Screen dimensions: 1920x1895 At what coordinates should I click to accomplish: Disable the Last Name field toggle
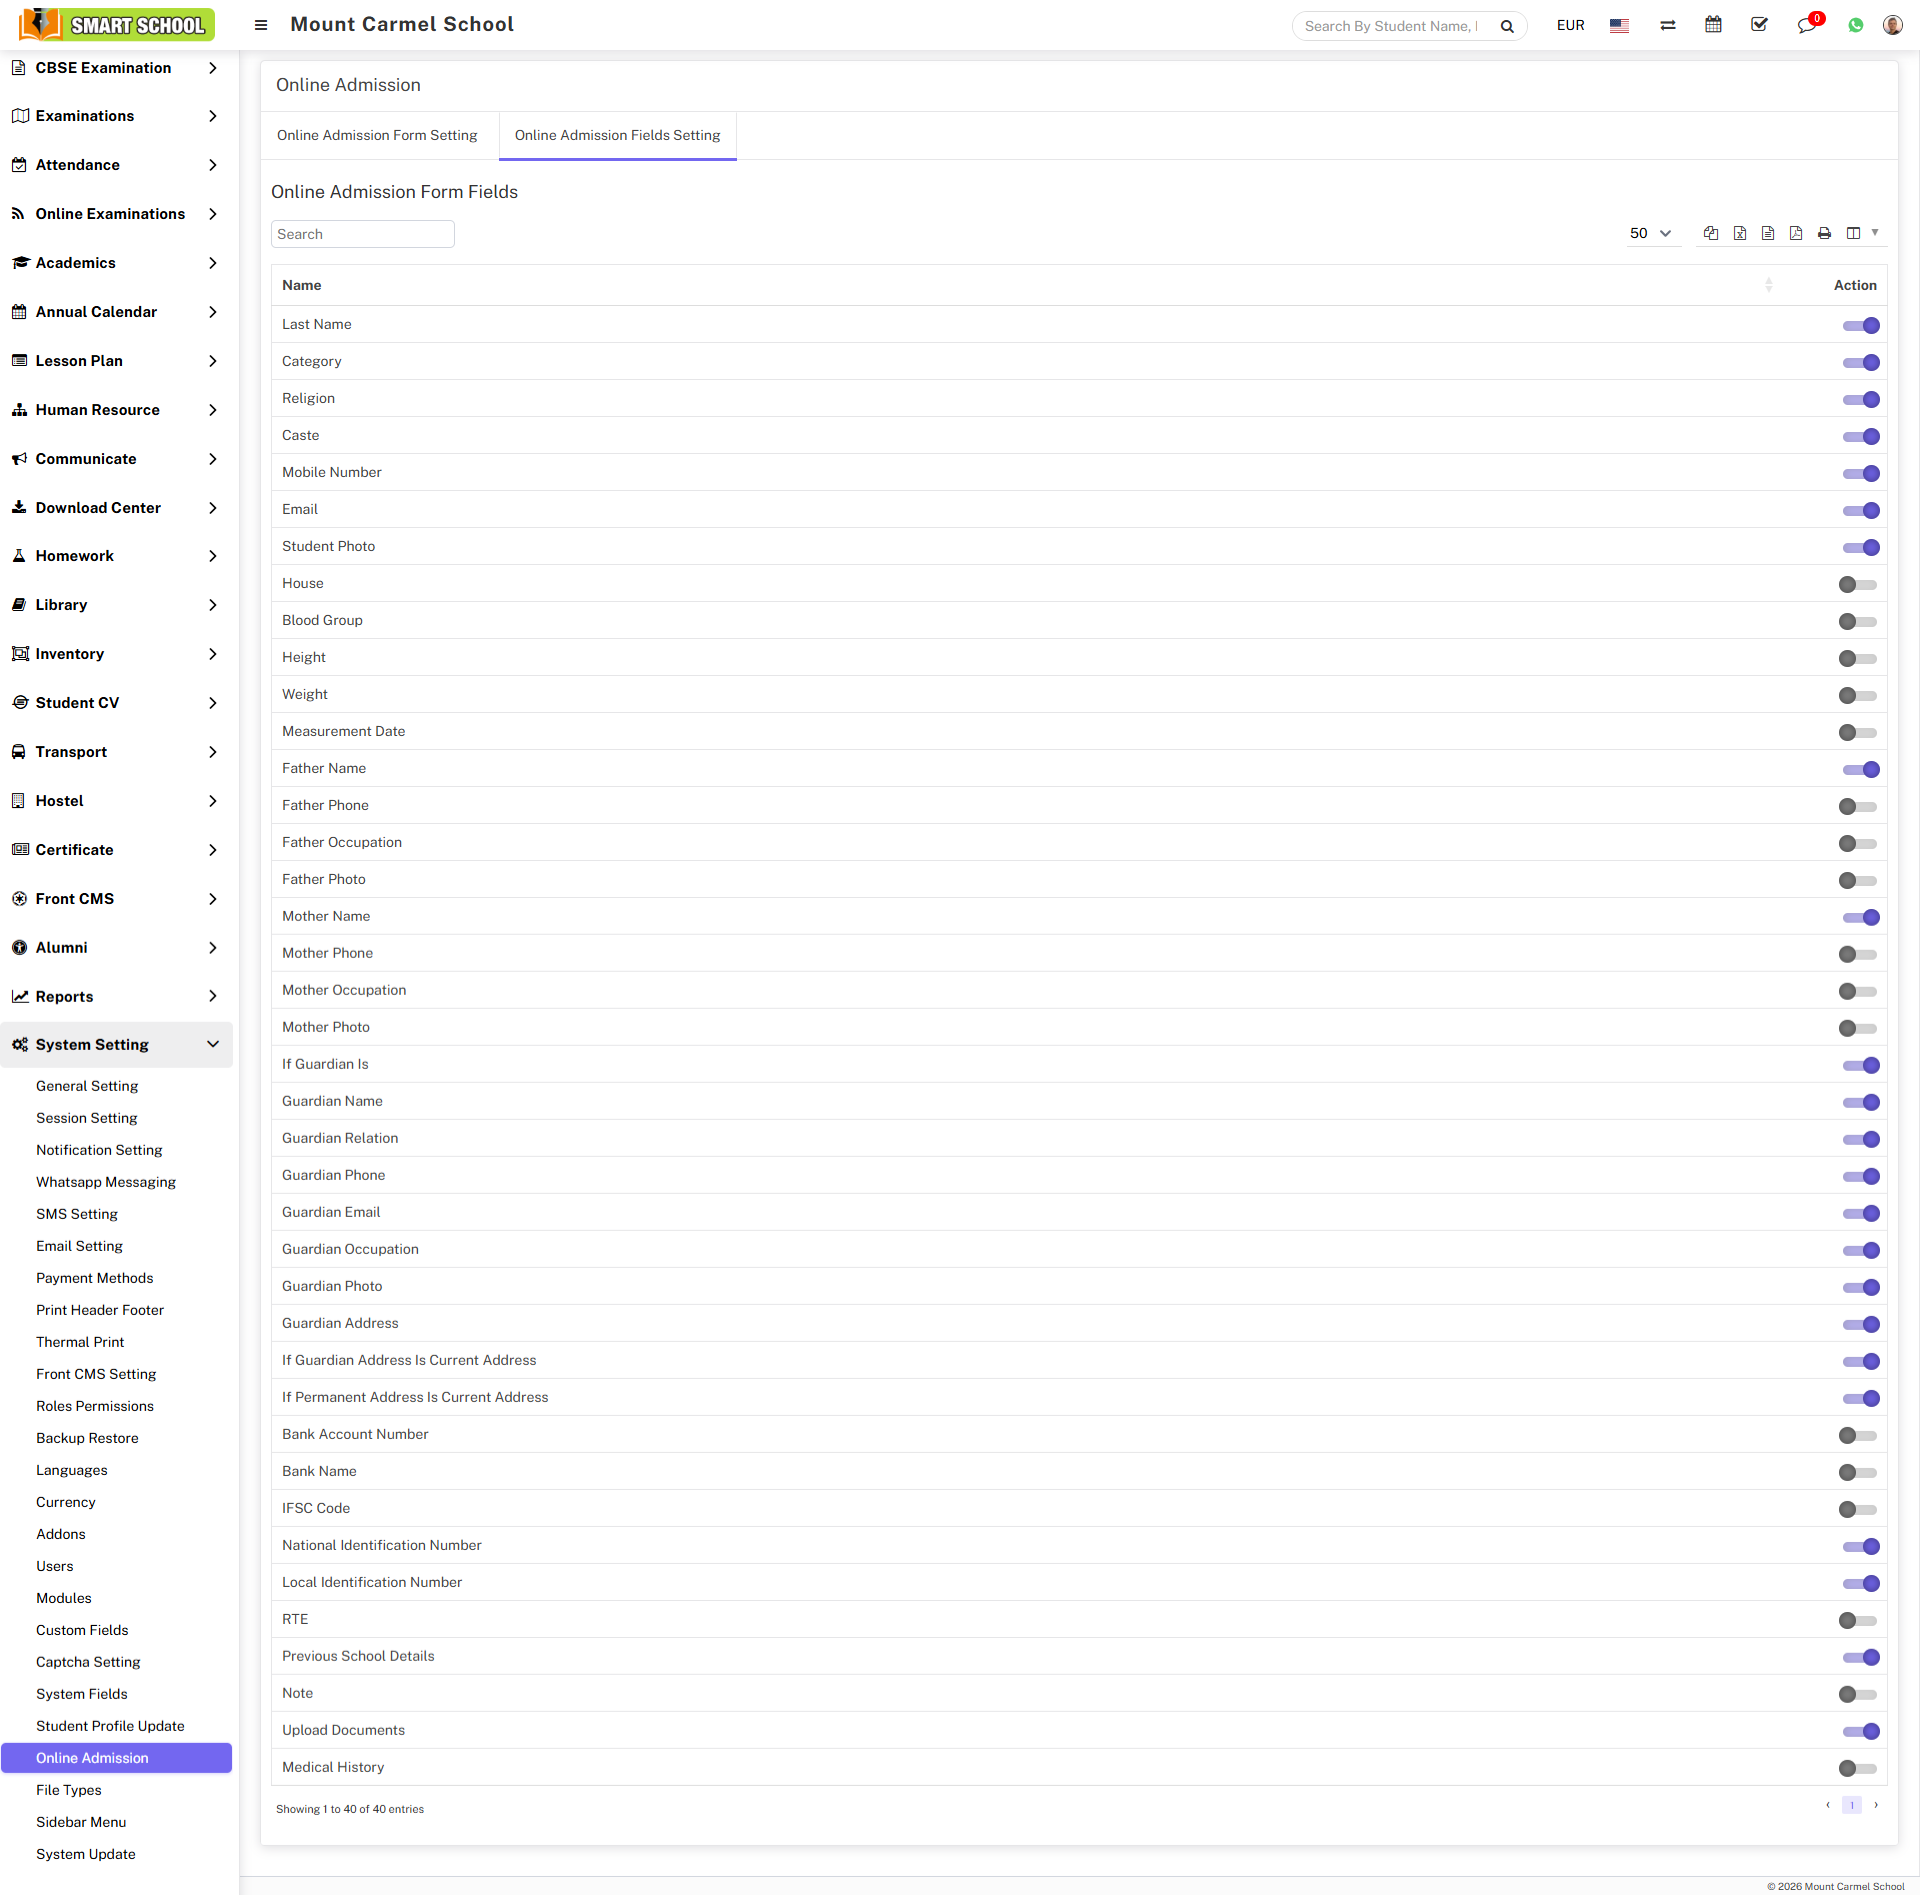(1861, 325)
